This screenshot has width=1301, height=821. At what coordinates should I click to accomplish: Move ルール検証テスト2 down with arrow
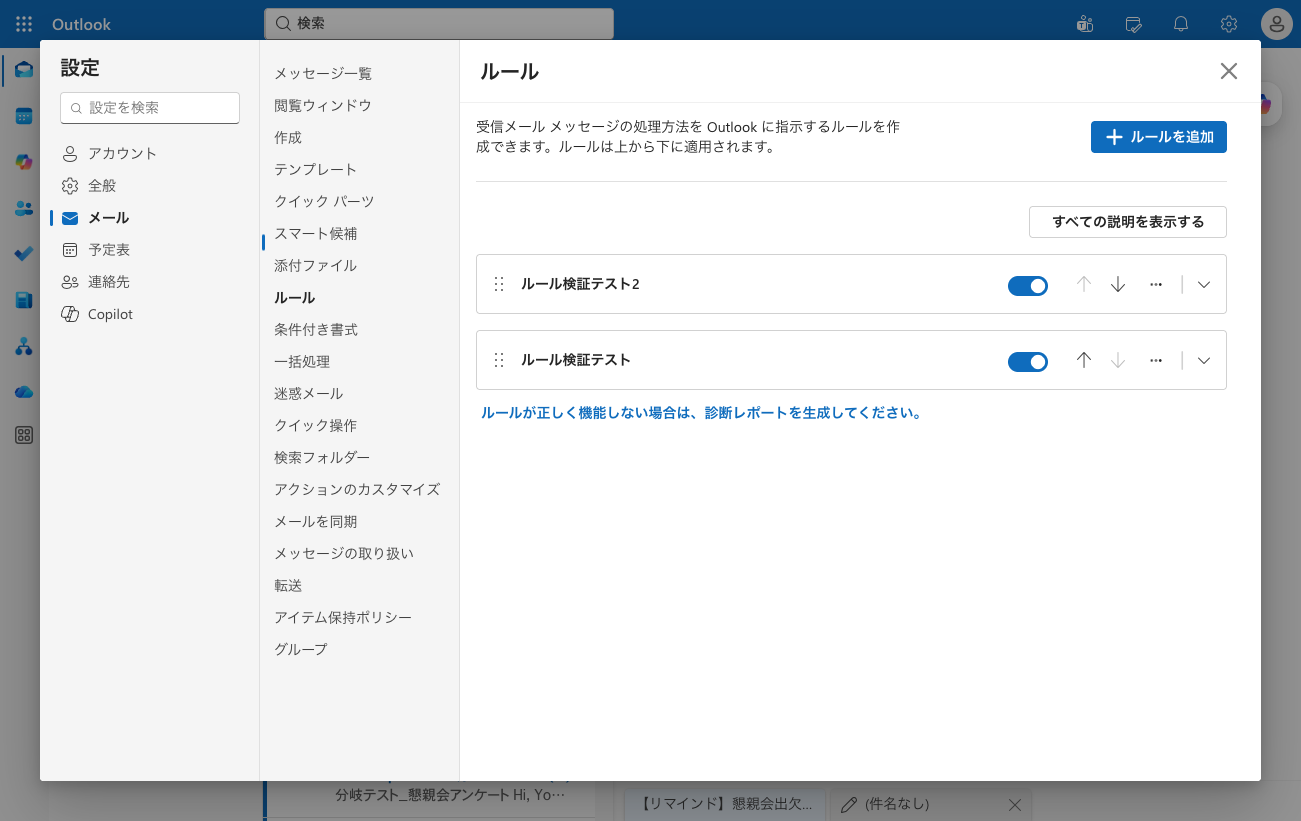coord(1118,285)
